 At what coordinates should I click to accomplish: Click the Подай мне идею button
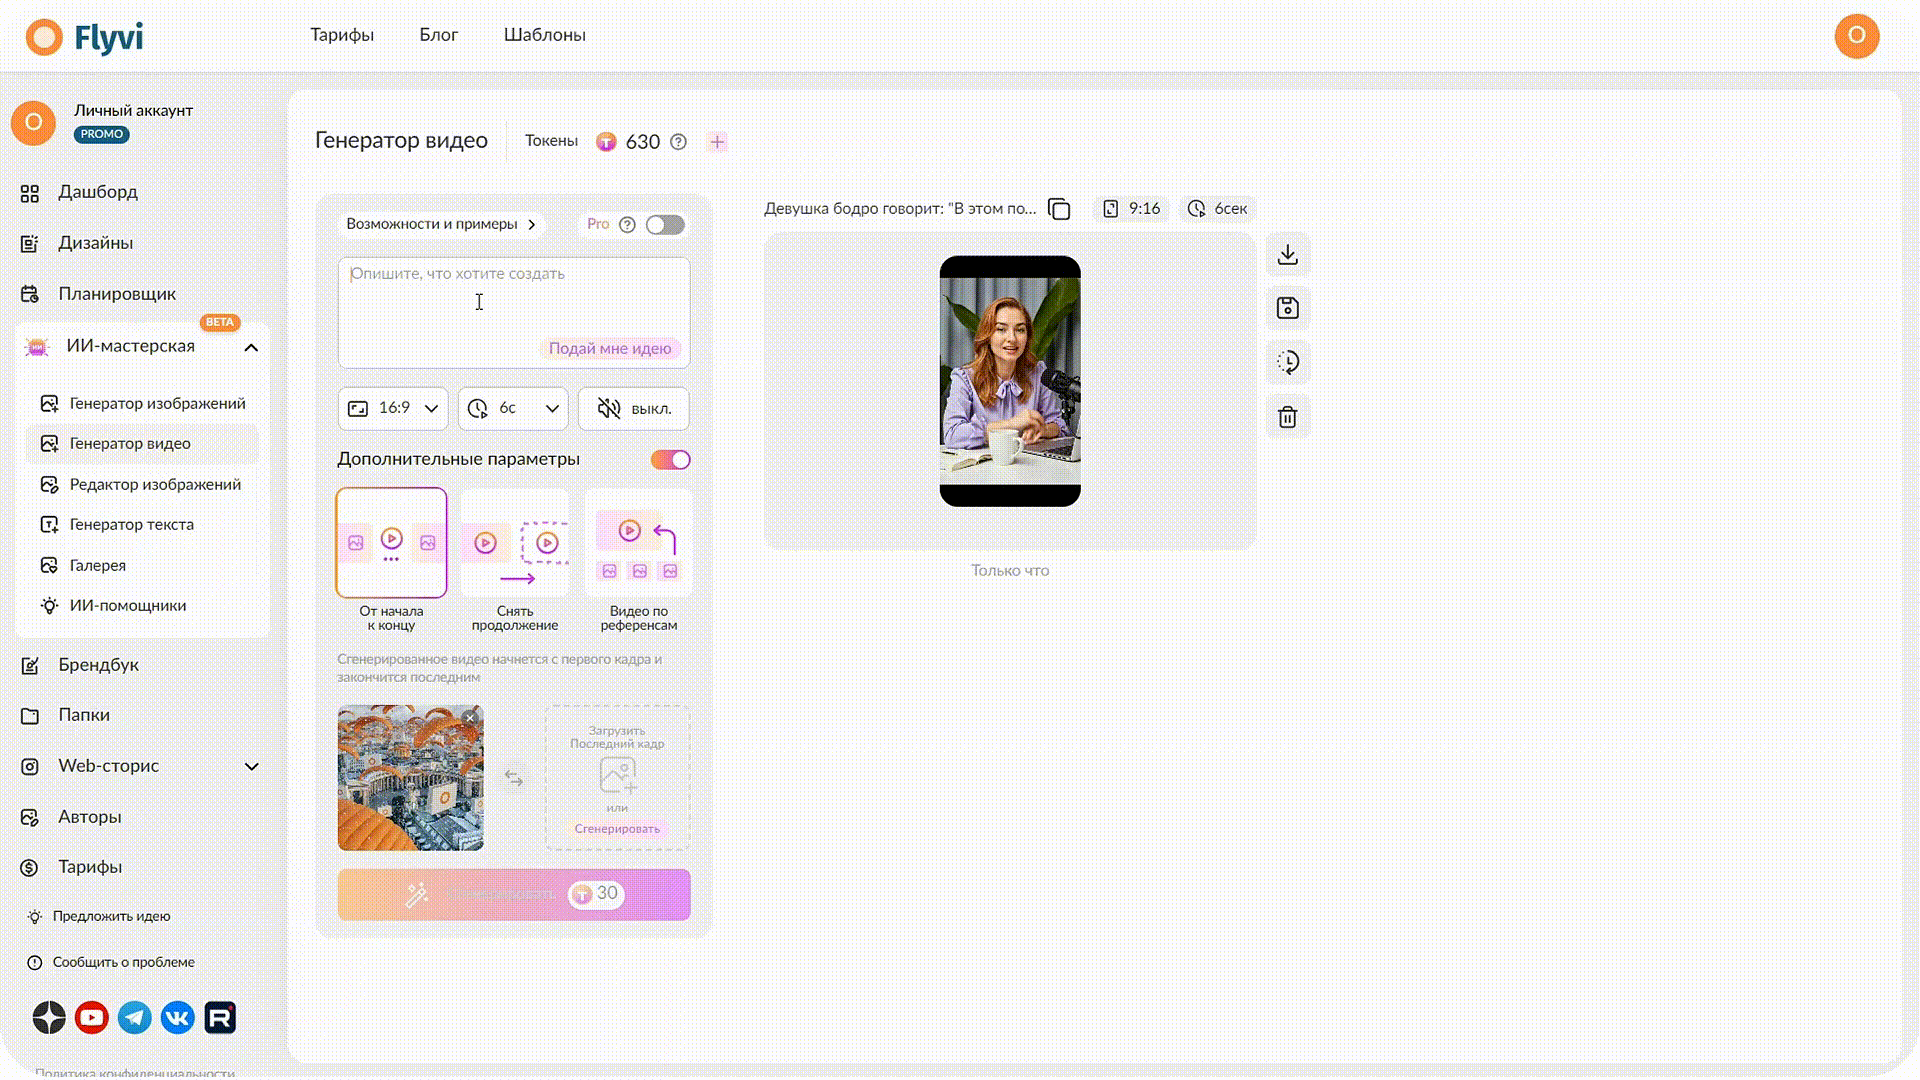point(610,348)
